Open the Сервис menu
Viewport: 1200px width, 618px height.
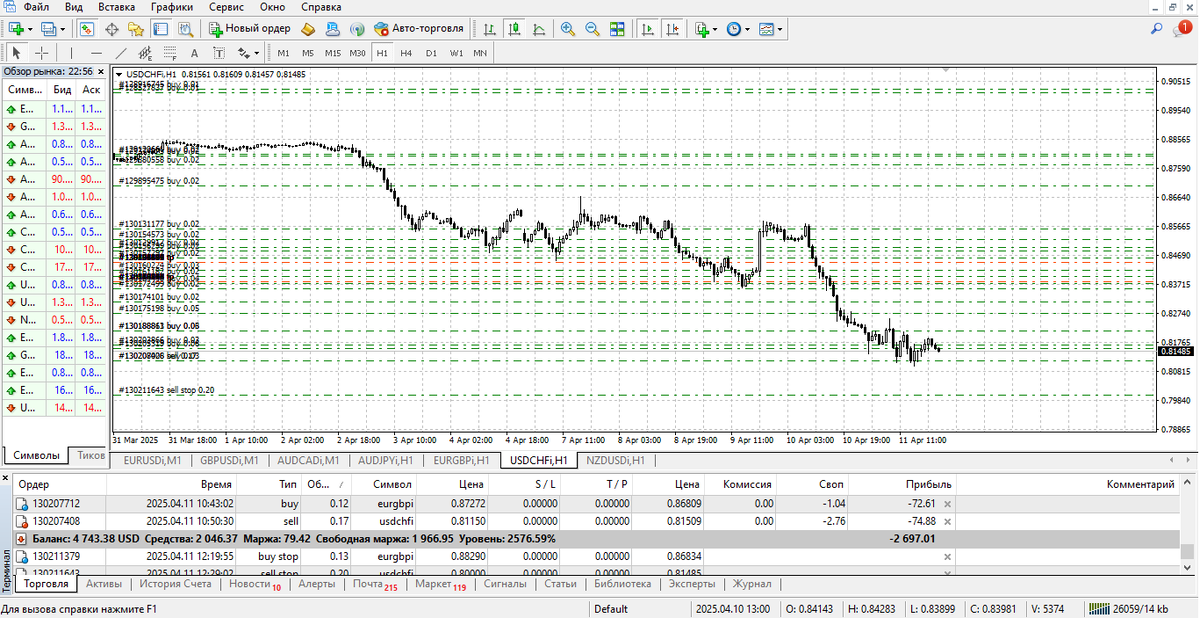(226, 7)
